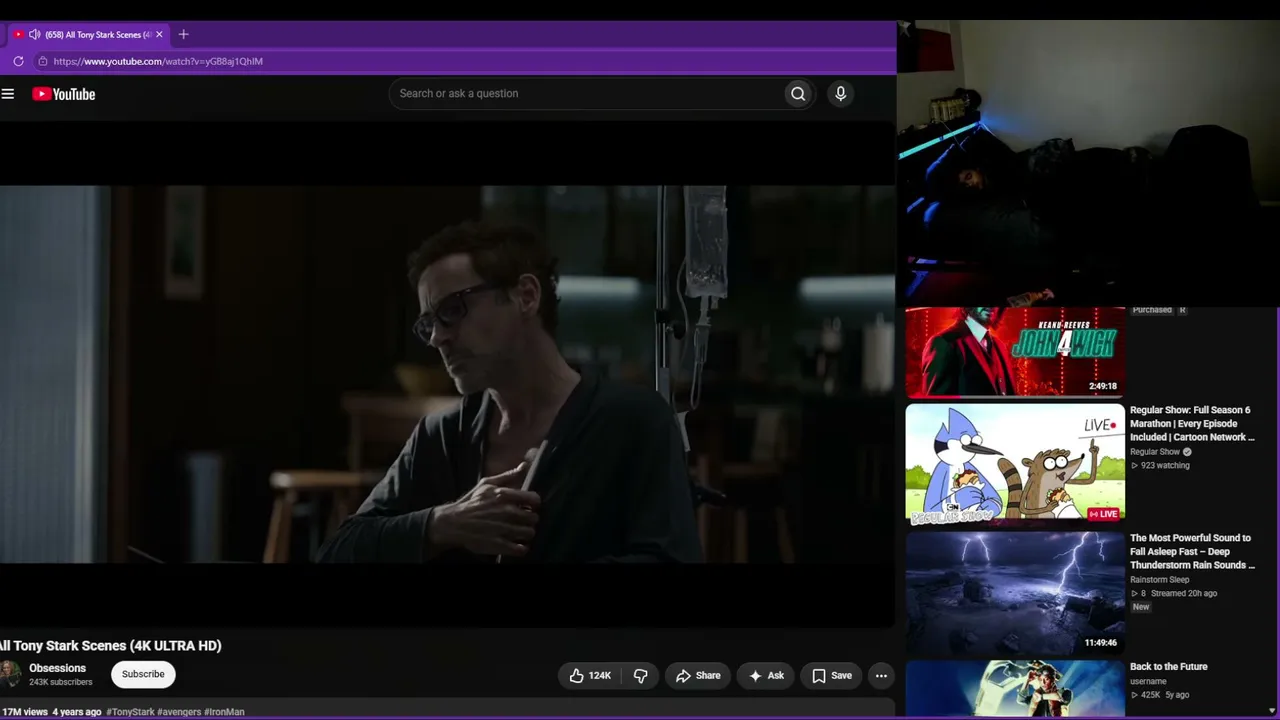The image size is (1280, 720).
Task: Open the thunderstorm rain sounds thumbnail
Action: 1015,592
